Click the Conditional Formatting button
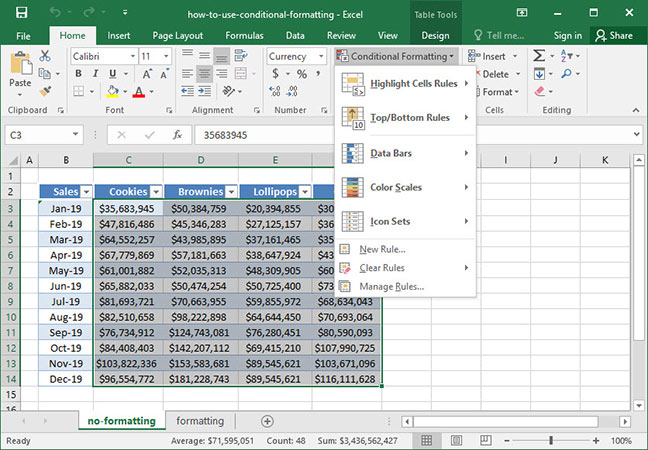648x450 pixels. (x=395, y=56)
